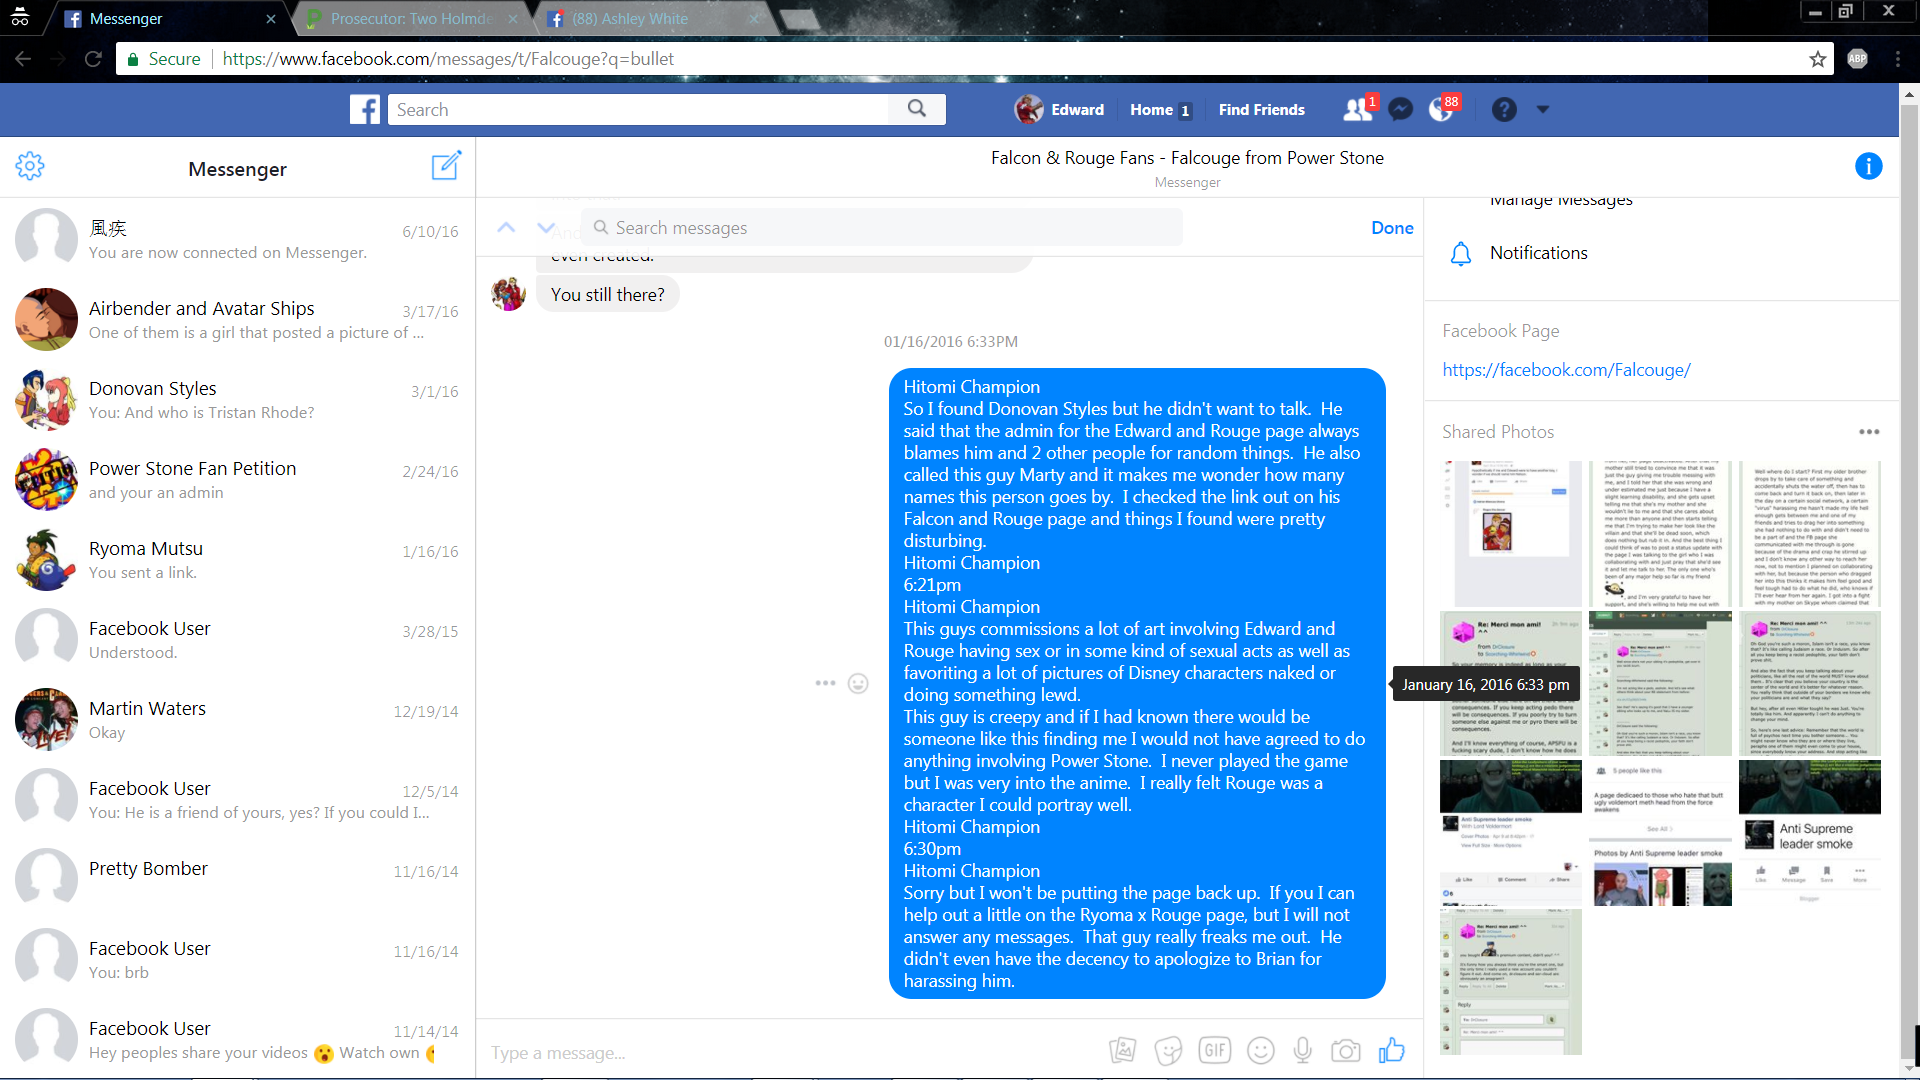The width and height of the screenshot is (1920, 1080).
Task: Send a thumbs up like
Action: pyautogui.click(x=1391, y=1050)
